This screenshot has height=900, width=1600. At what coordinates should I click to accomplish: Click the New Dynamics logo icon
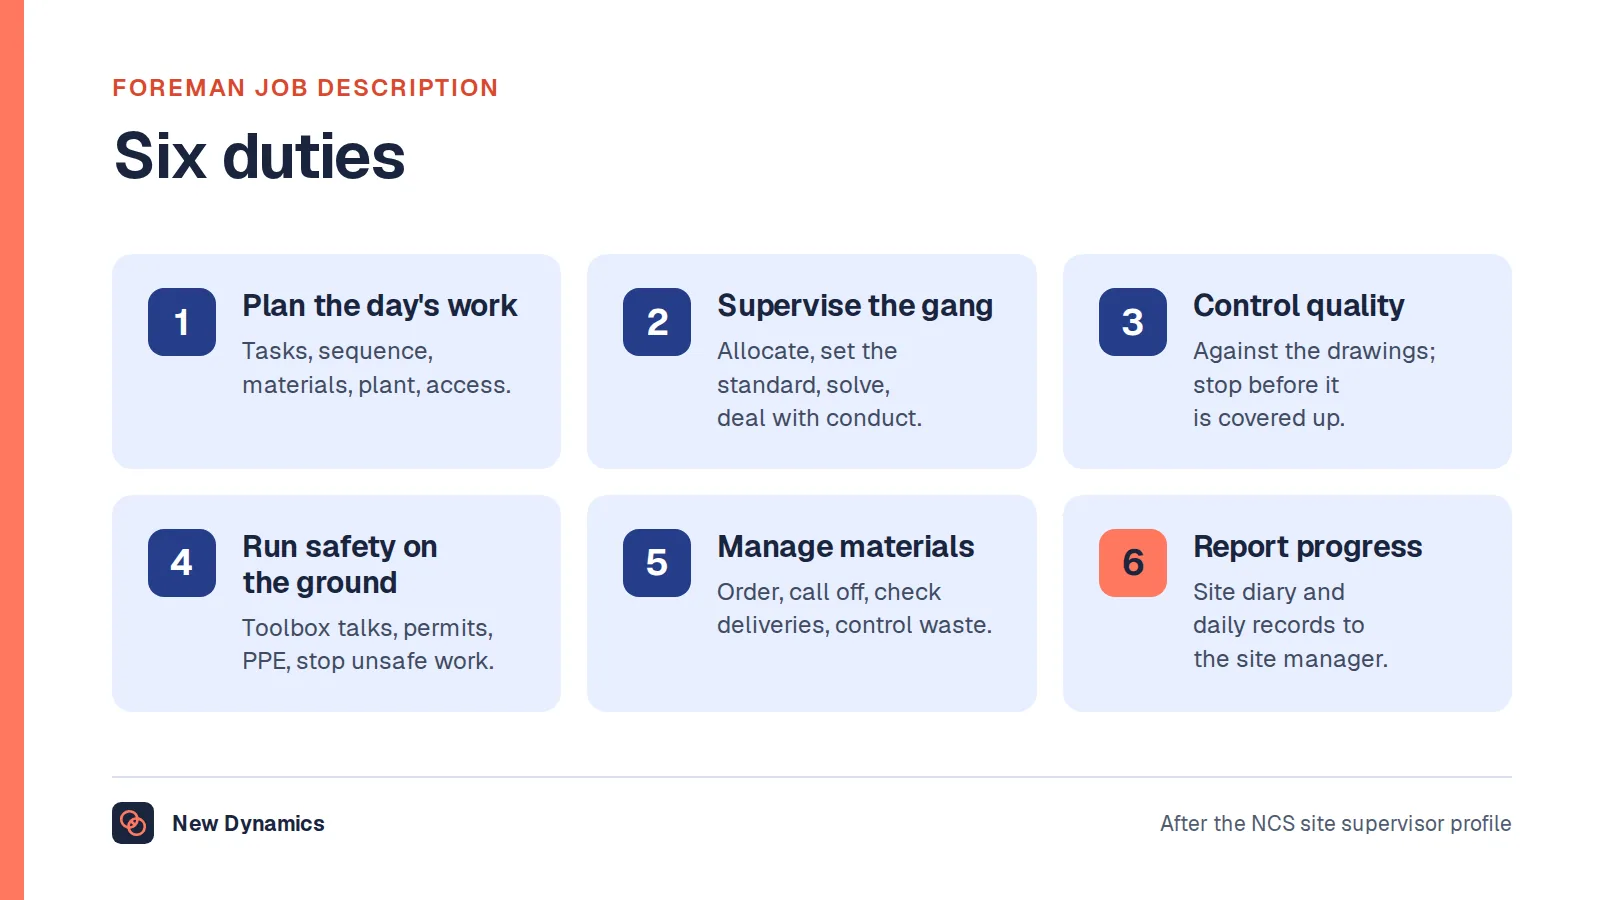133,823
